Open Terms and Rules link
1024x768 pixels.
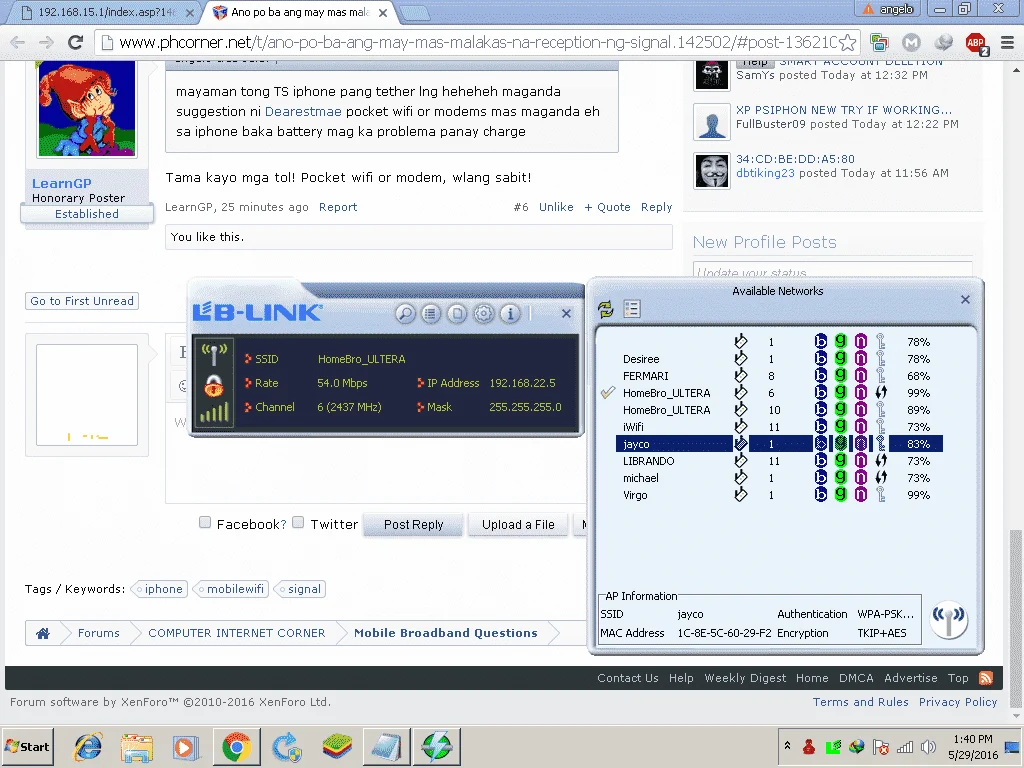[x=860, y=702]
